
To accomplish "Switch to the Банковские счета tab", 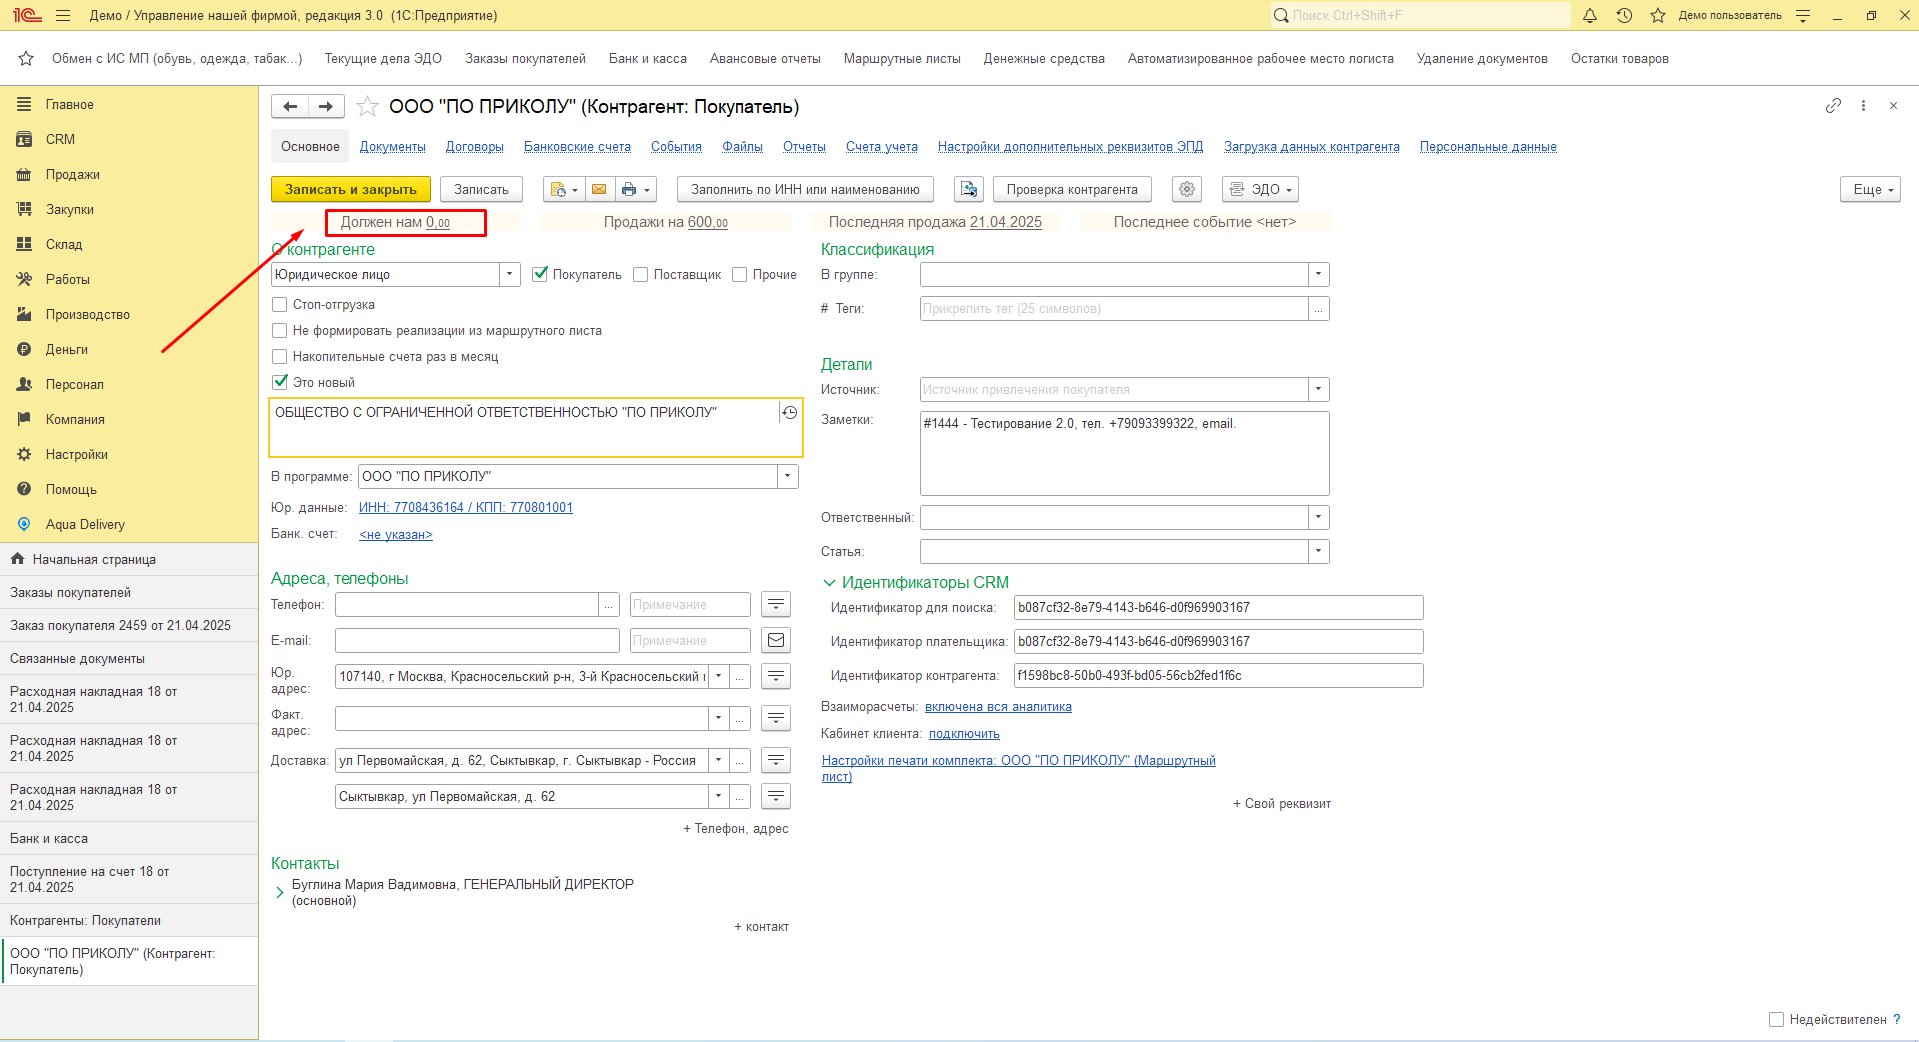I will tap(577, 146).
